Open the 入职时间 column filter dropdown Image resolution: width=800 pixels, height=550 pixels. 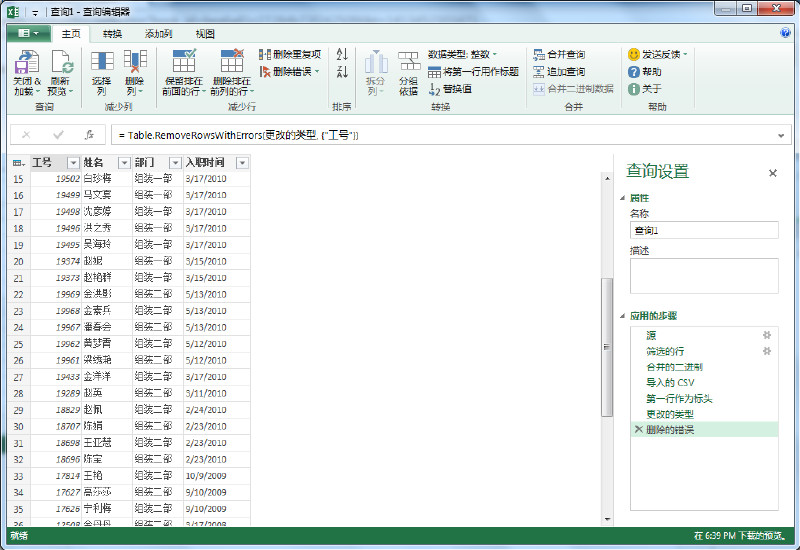tap(242, 163)
